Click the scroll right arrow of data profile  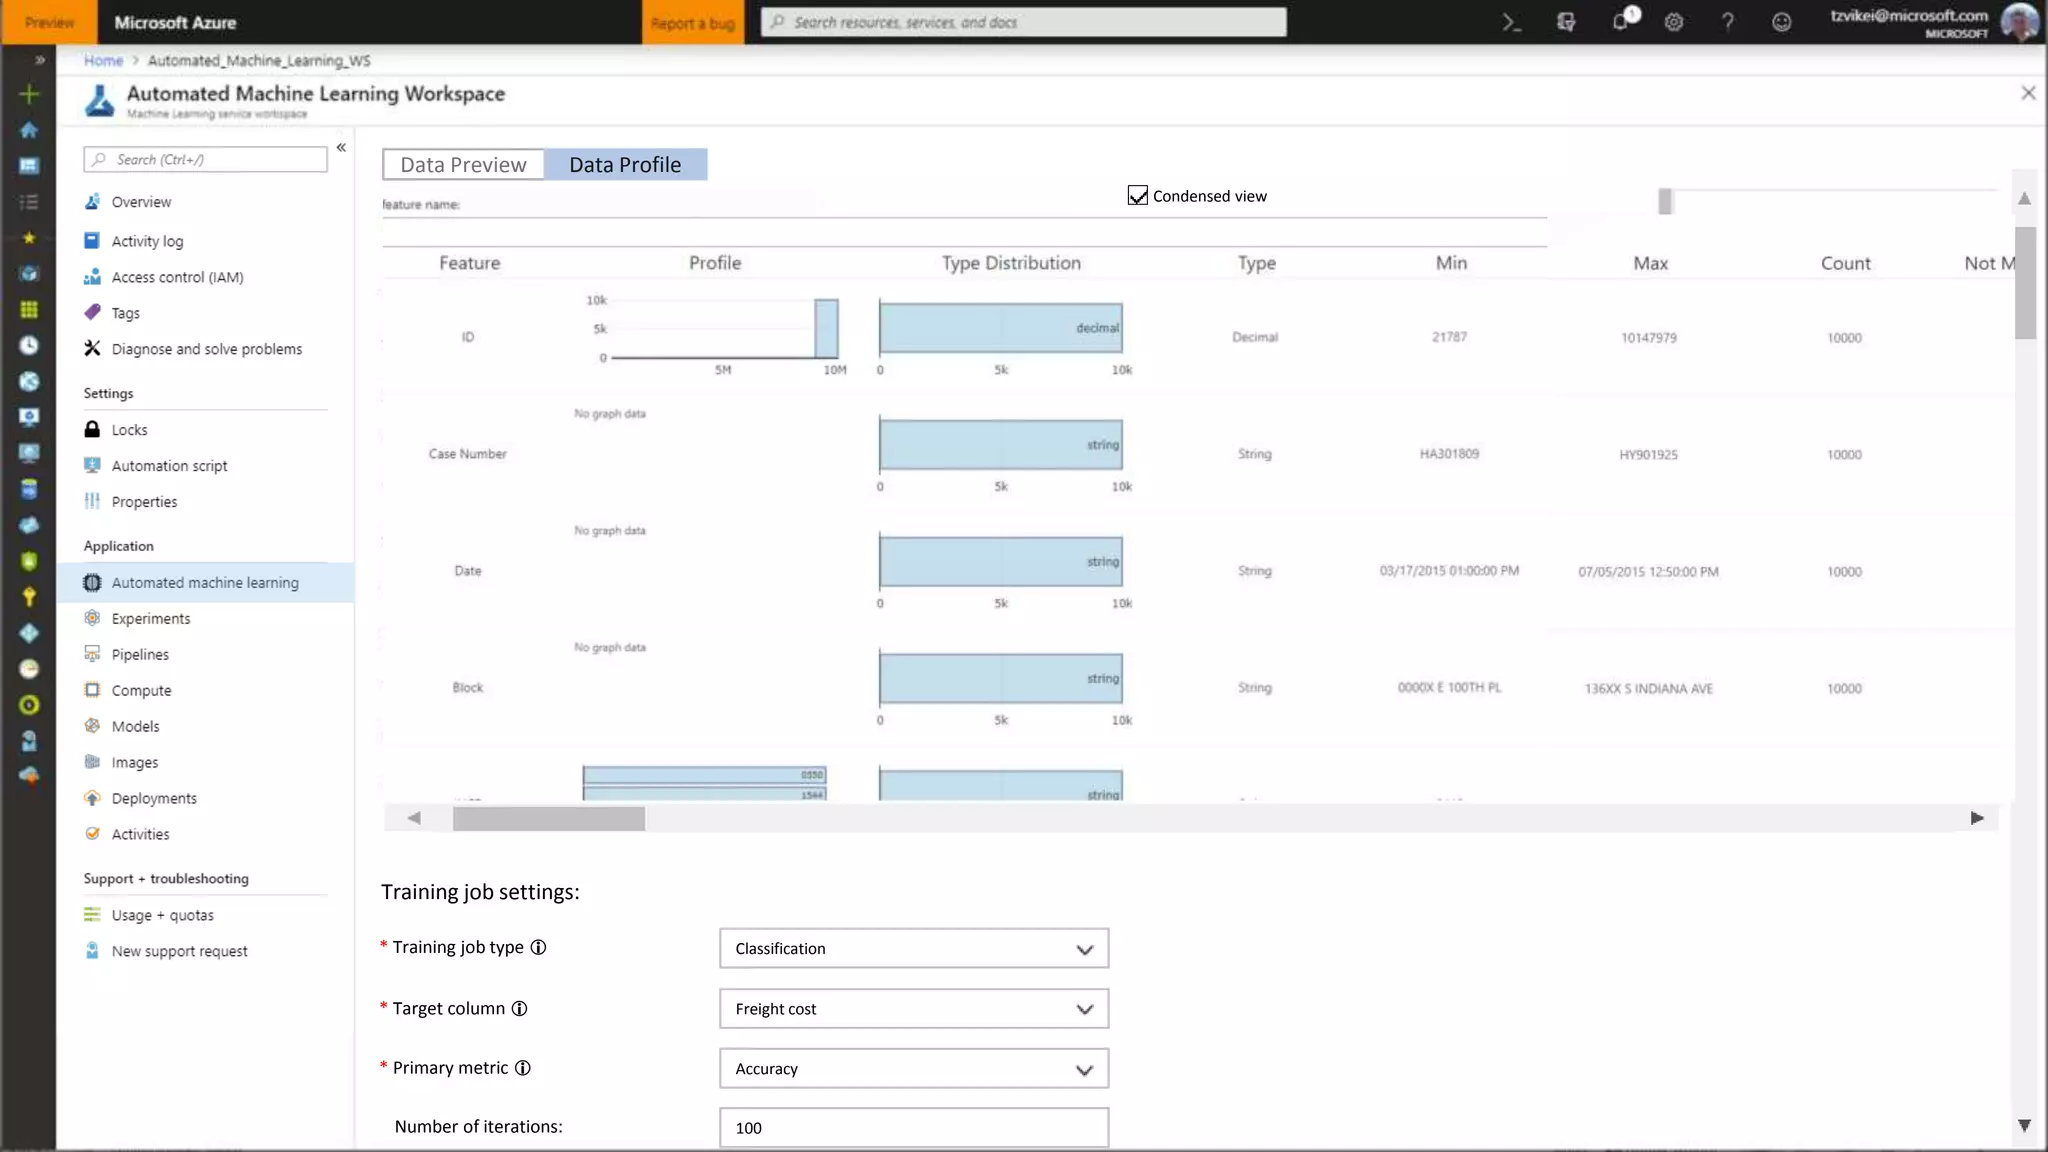[x=1977, y=818]
